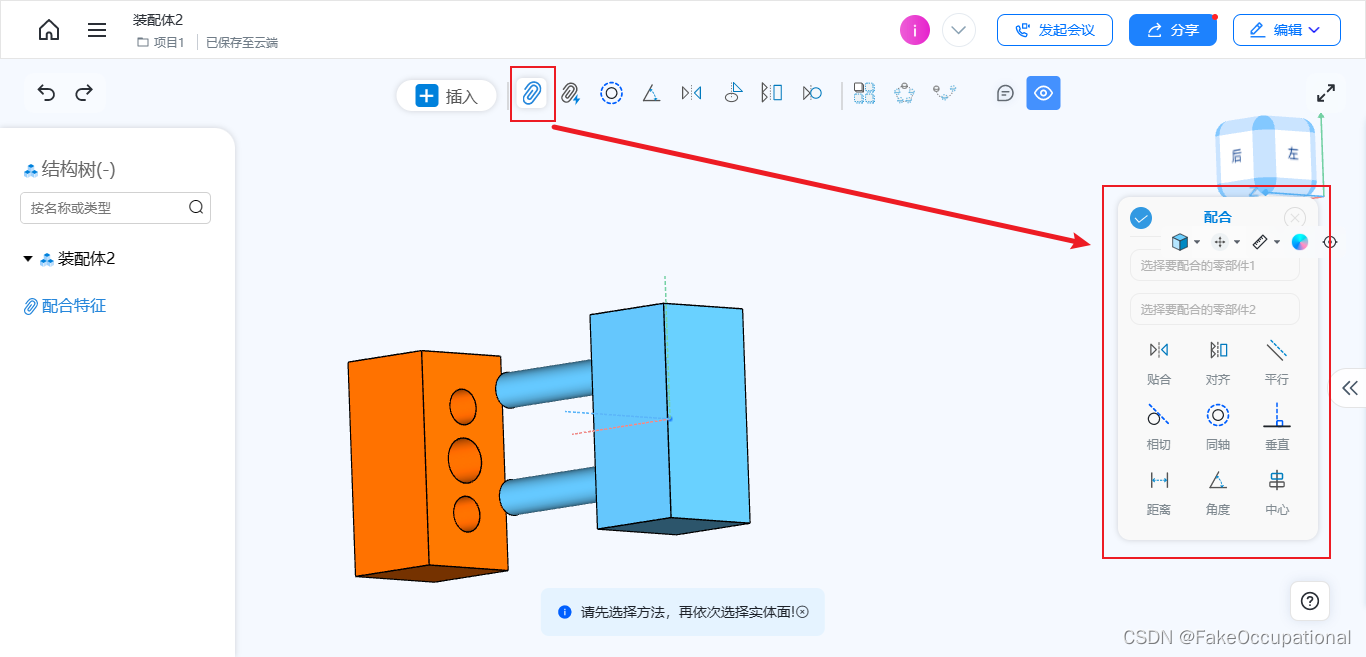Open the circular pattern array tool
The height and width of the screenshot is (657, 1366).
(x=905, y=93)
